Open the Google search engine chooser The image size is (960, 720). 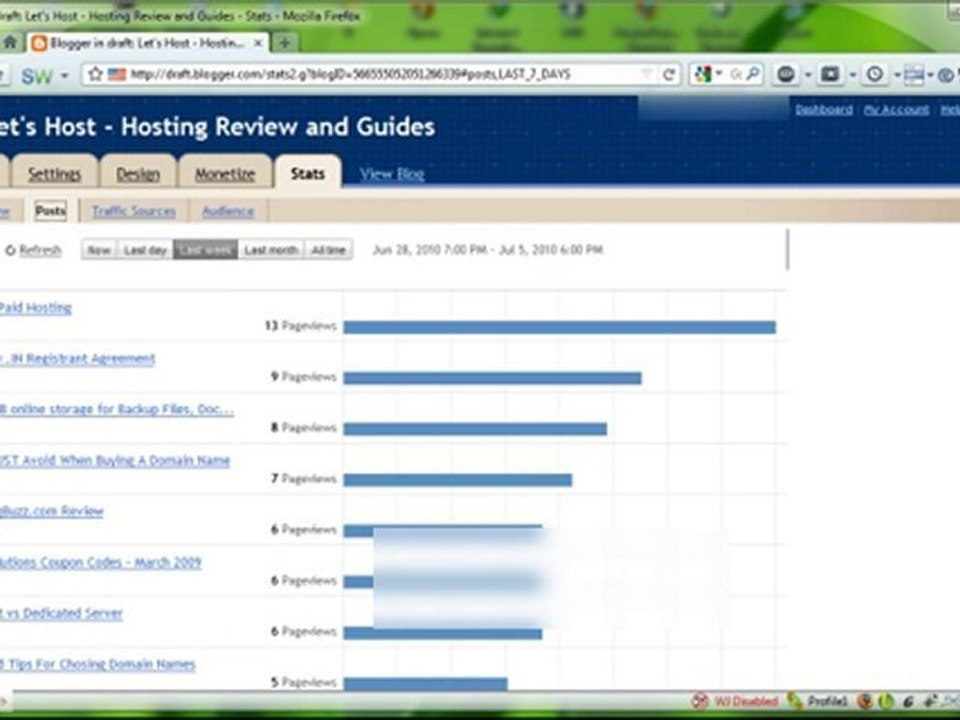pyautogui.click(x=707, y=75)
